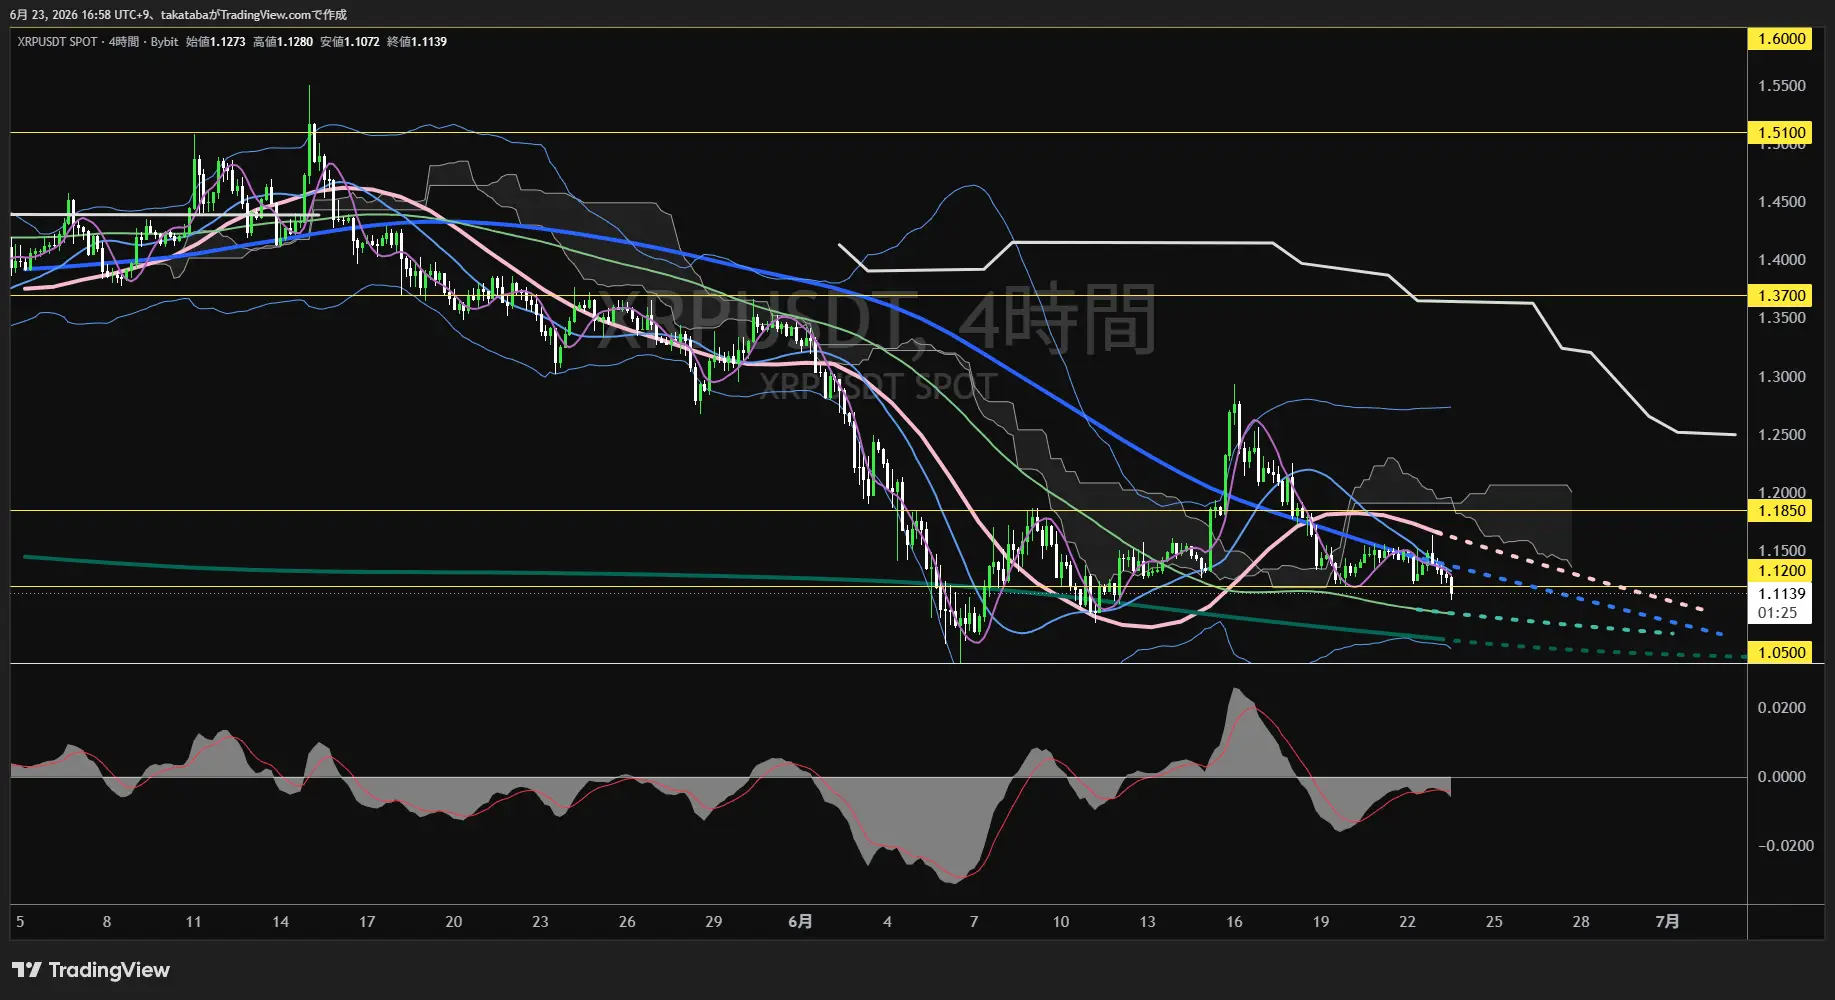This screenshot has width=1835, height=1000.
Task: Click the header timestamp 6月 23, 2026 16:58
Action: (60, 15)
